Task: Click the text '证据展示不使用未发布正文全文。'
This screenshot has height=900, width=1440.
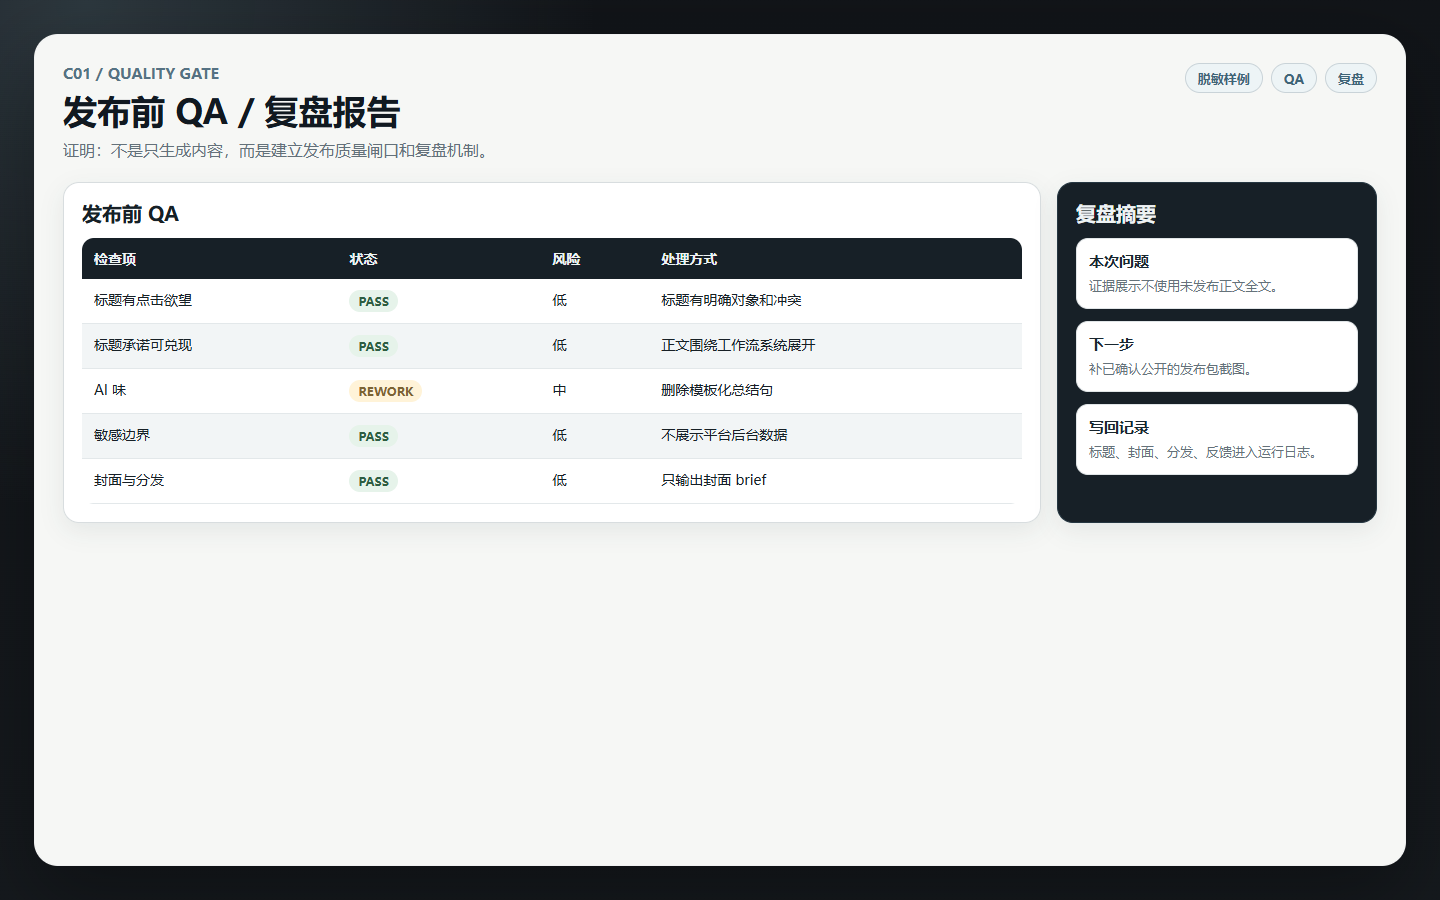Action: pos(1186,286)
